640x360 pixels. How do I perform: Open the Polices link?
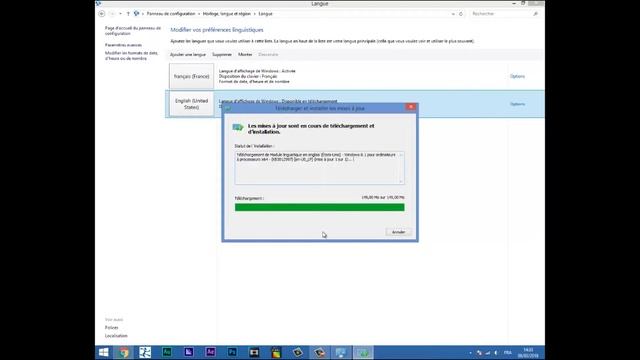point(111,328)
